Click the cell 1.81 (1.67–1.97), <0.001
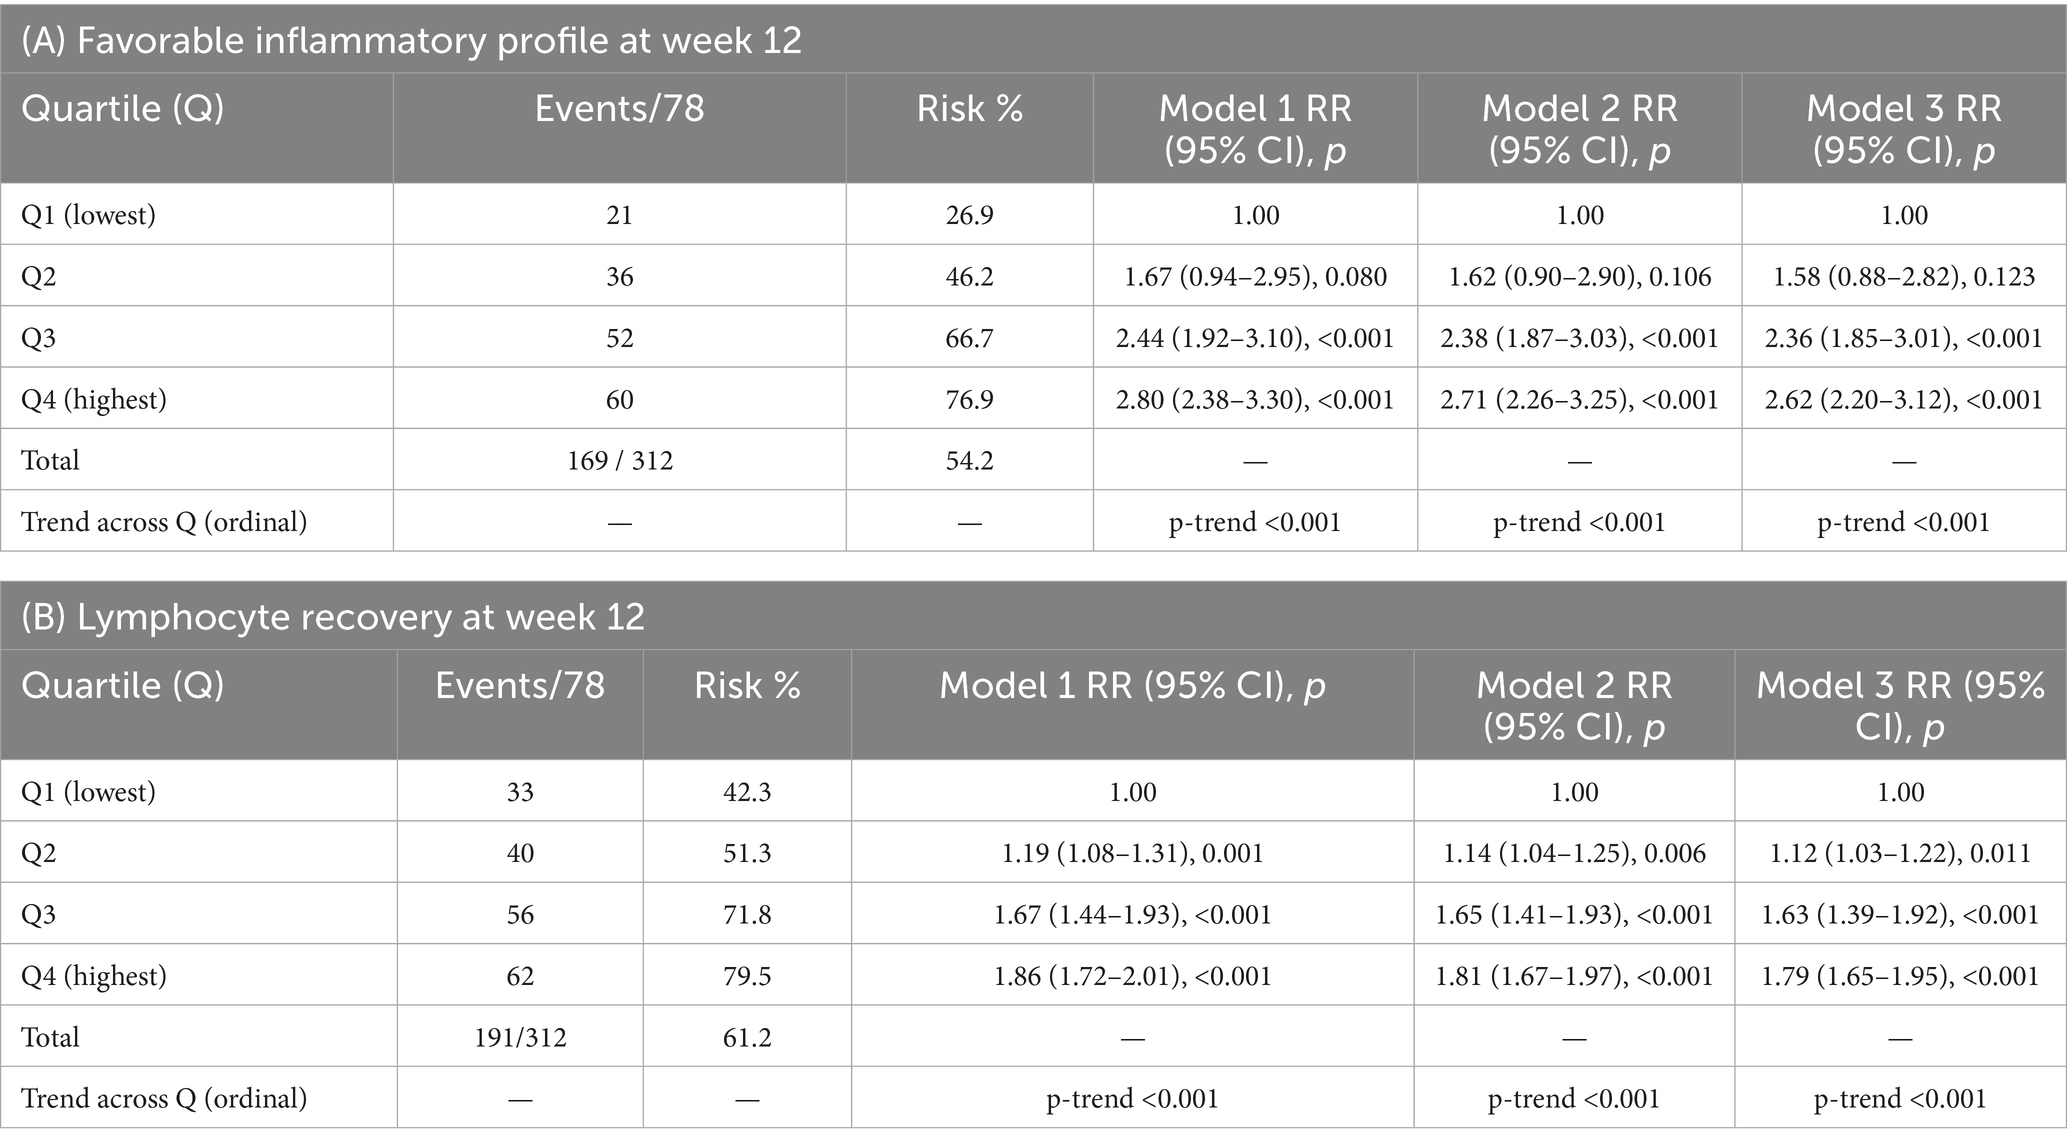 (x=1574, y=976)
